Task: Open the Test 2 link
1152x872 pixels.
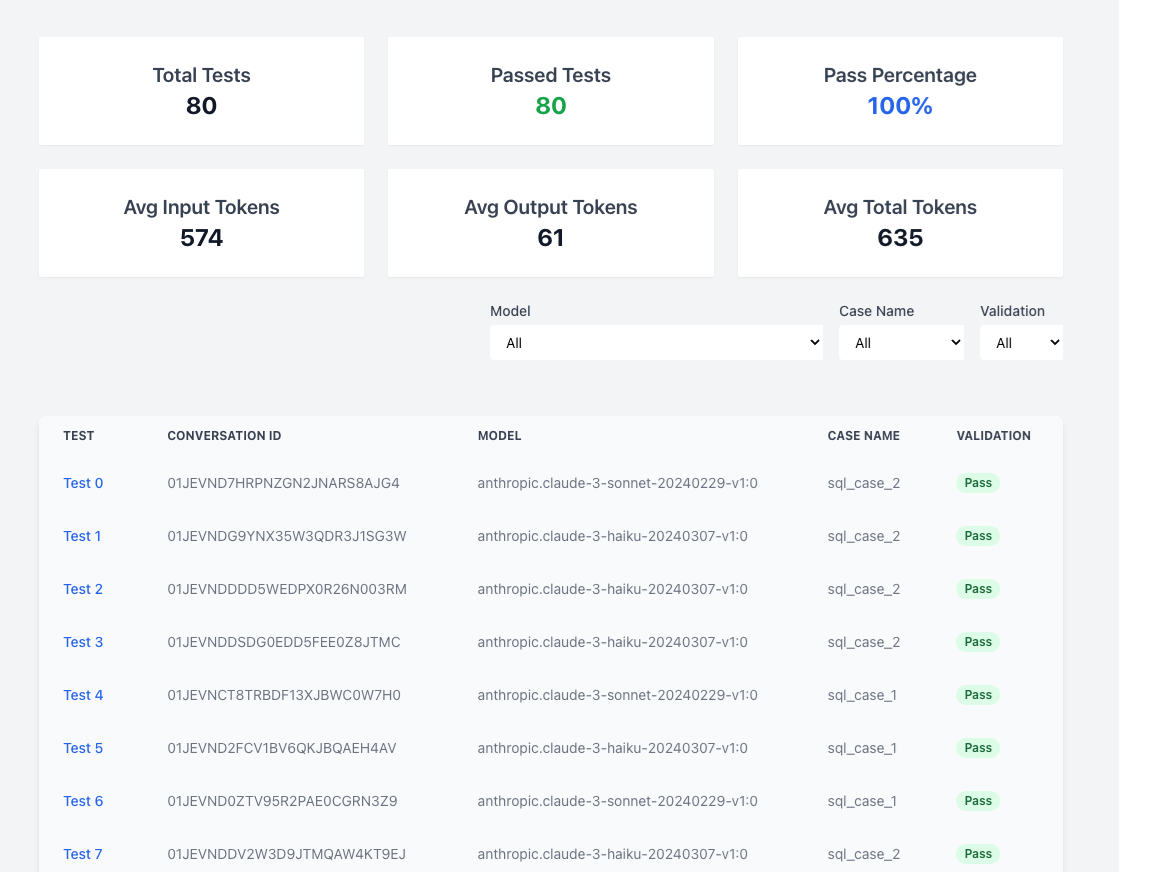Action: pyautogui.click(x=83, y=588)
